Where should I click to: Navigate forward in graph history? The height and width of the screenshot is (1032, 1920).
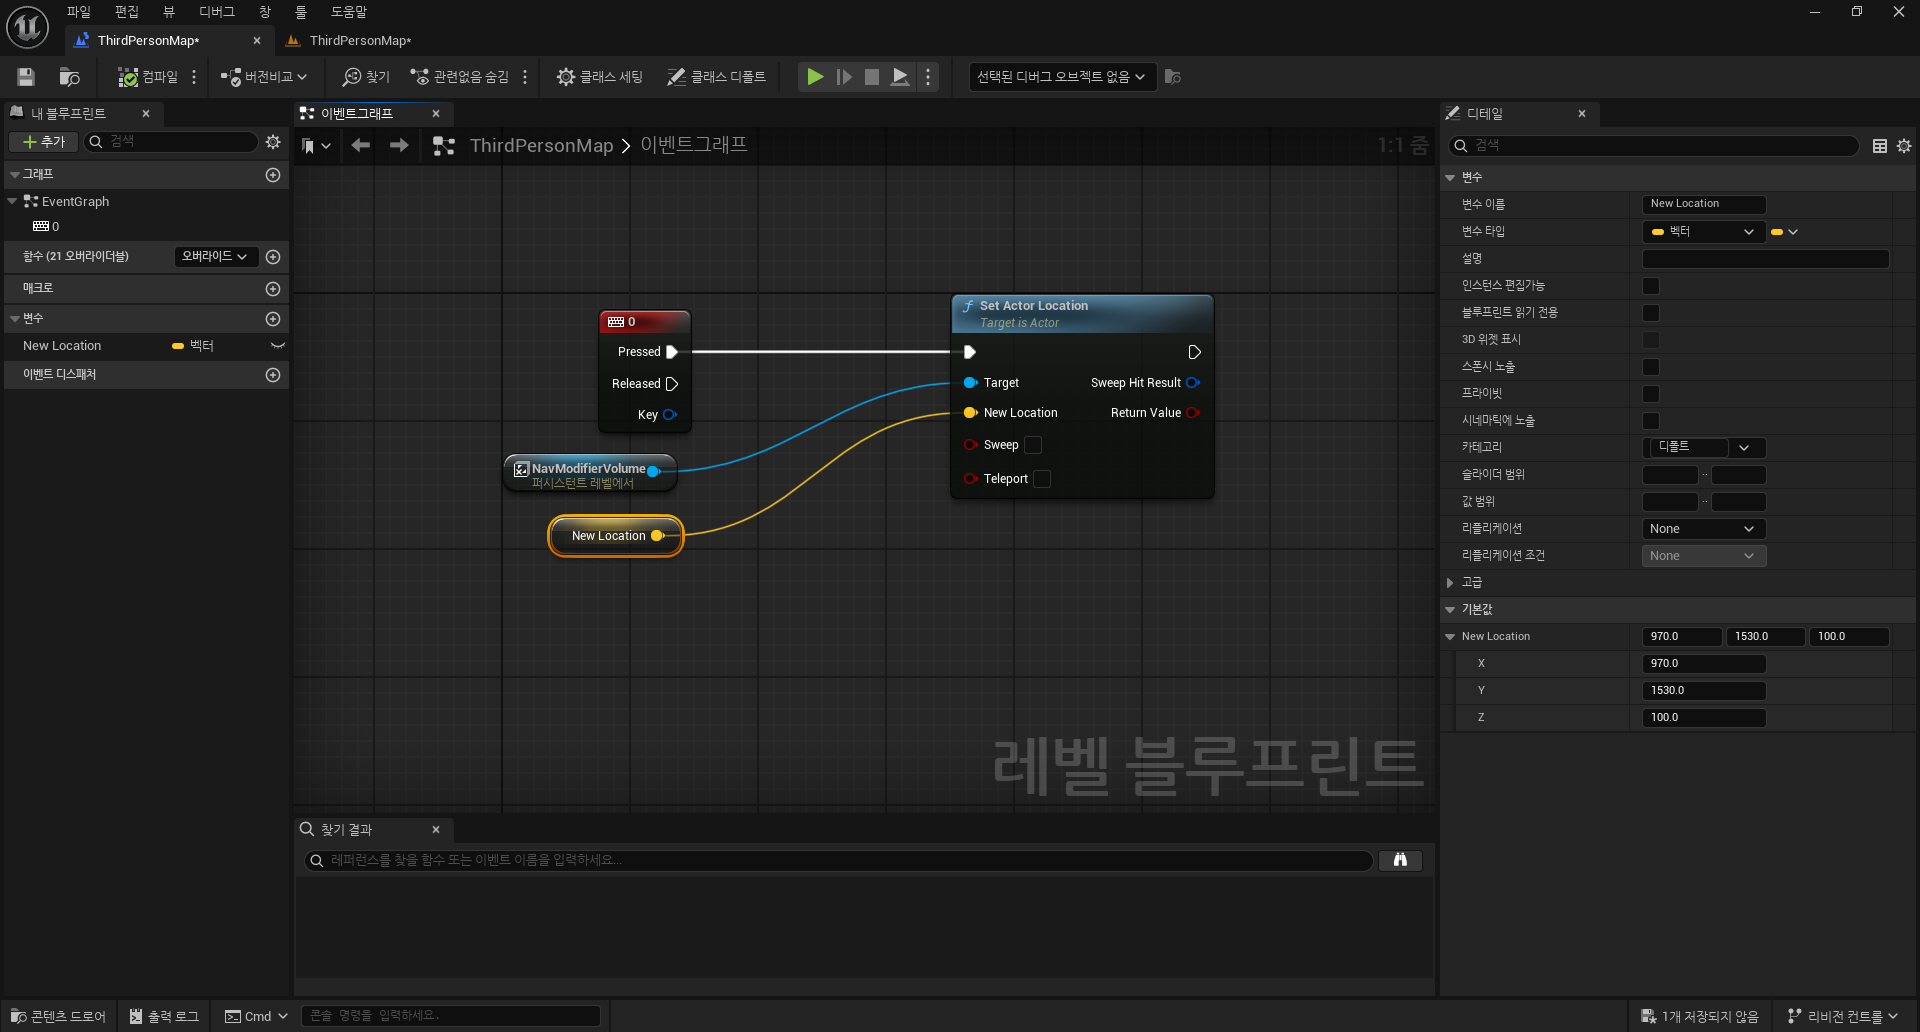pyautogui.click(x=399, y=146)
